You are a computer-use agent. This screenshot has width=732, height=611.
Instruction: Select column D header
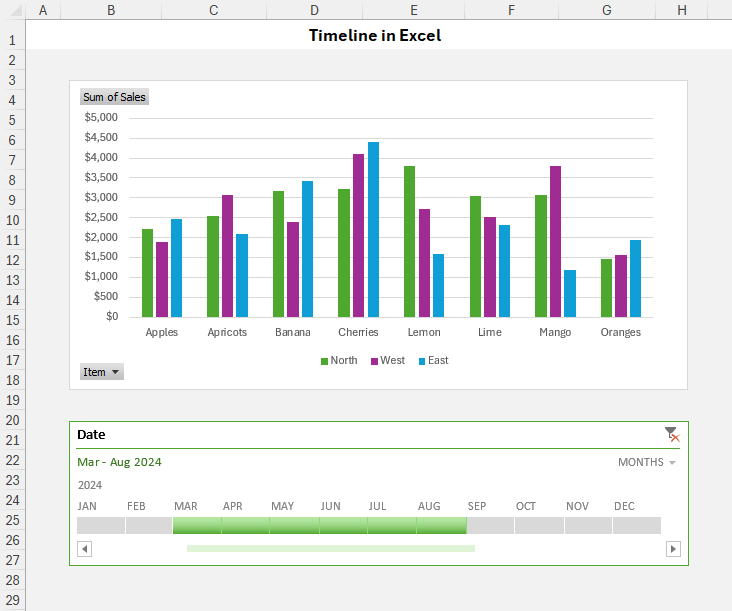coord(315,10)
